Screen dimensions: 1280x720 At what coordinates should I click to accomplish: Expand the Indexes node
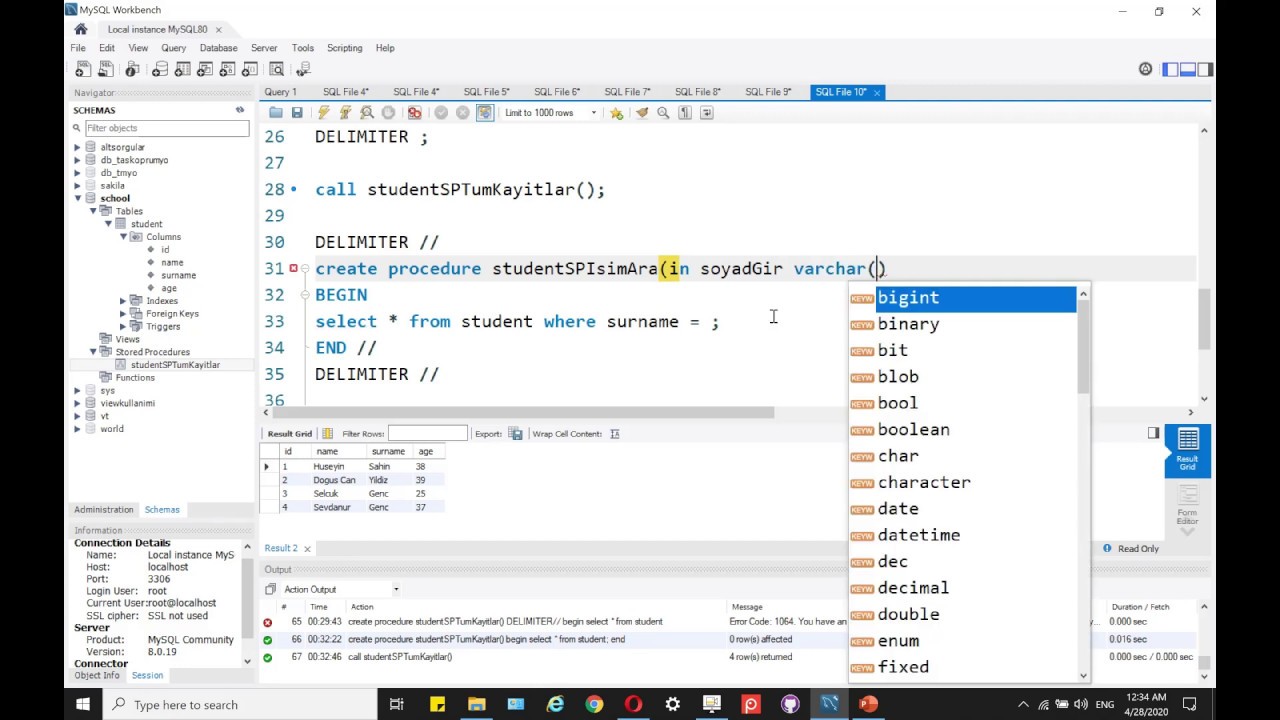pos(124,301)
